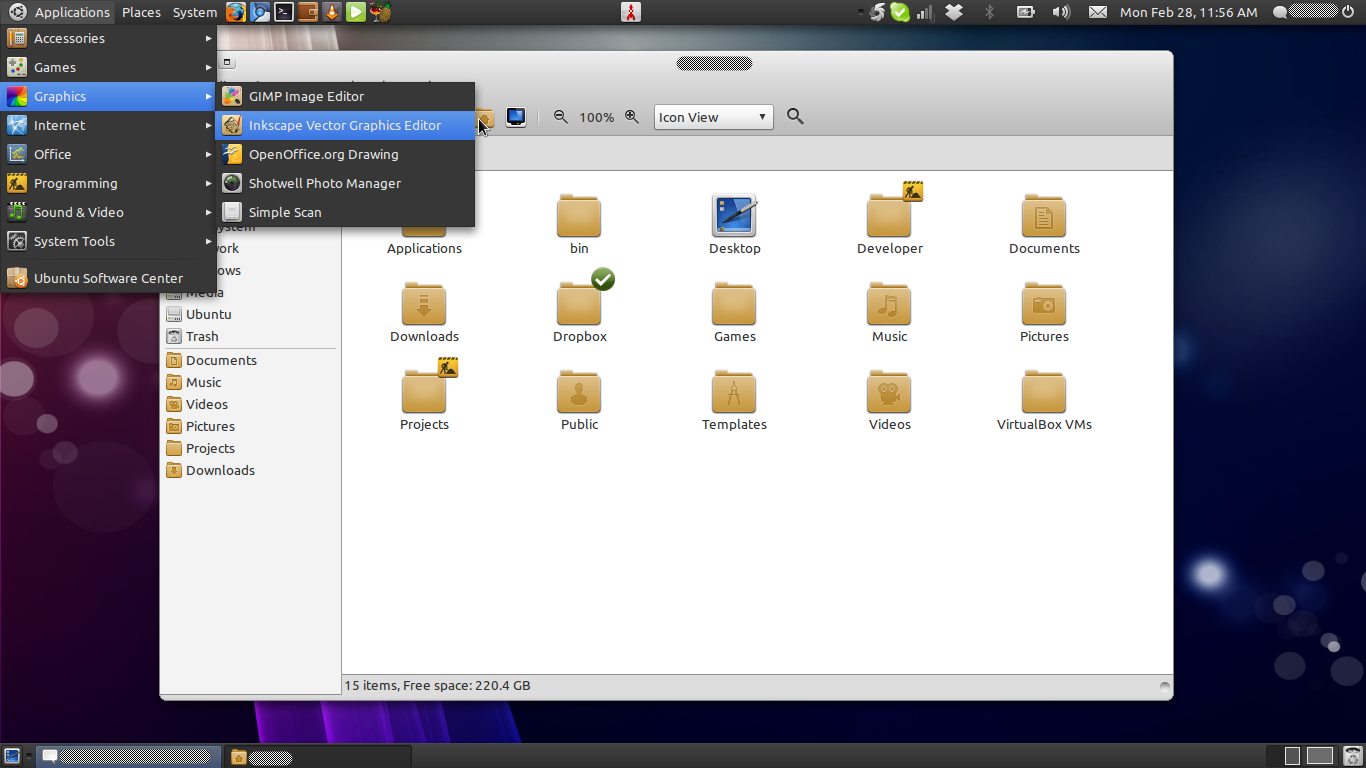Viewport: 1366px width, 768px height.
Task: Open the System menu in top panel
Action: coord(194,12)
